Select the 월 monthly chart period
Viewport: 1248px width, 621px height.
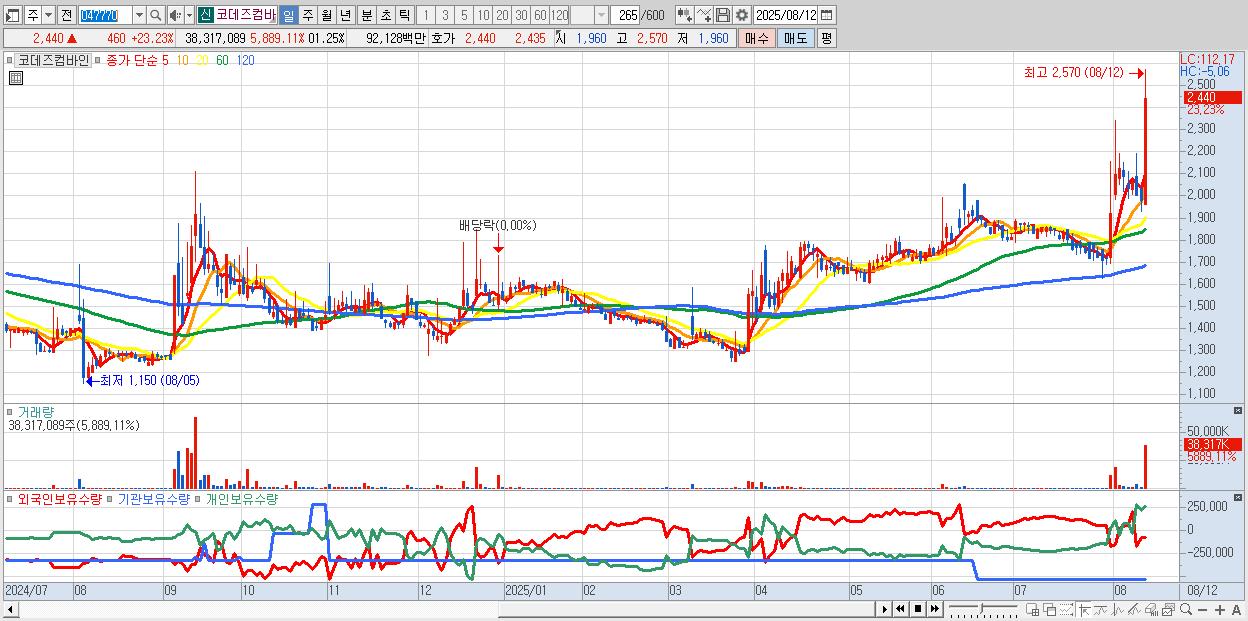pyautogui.click(x=326, y=15)
